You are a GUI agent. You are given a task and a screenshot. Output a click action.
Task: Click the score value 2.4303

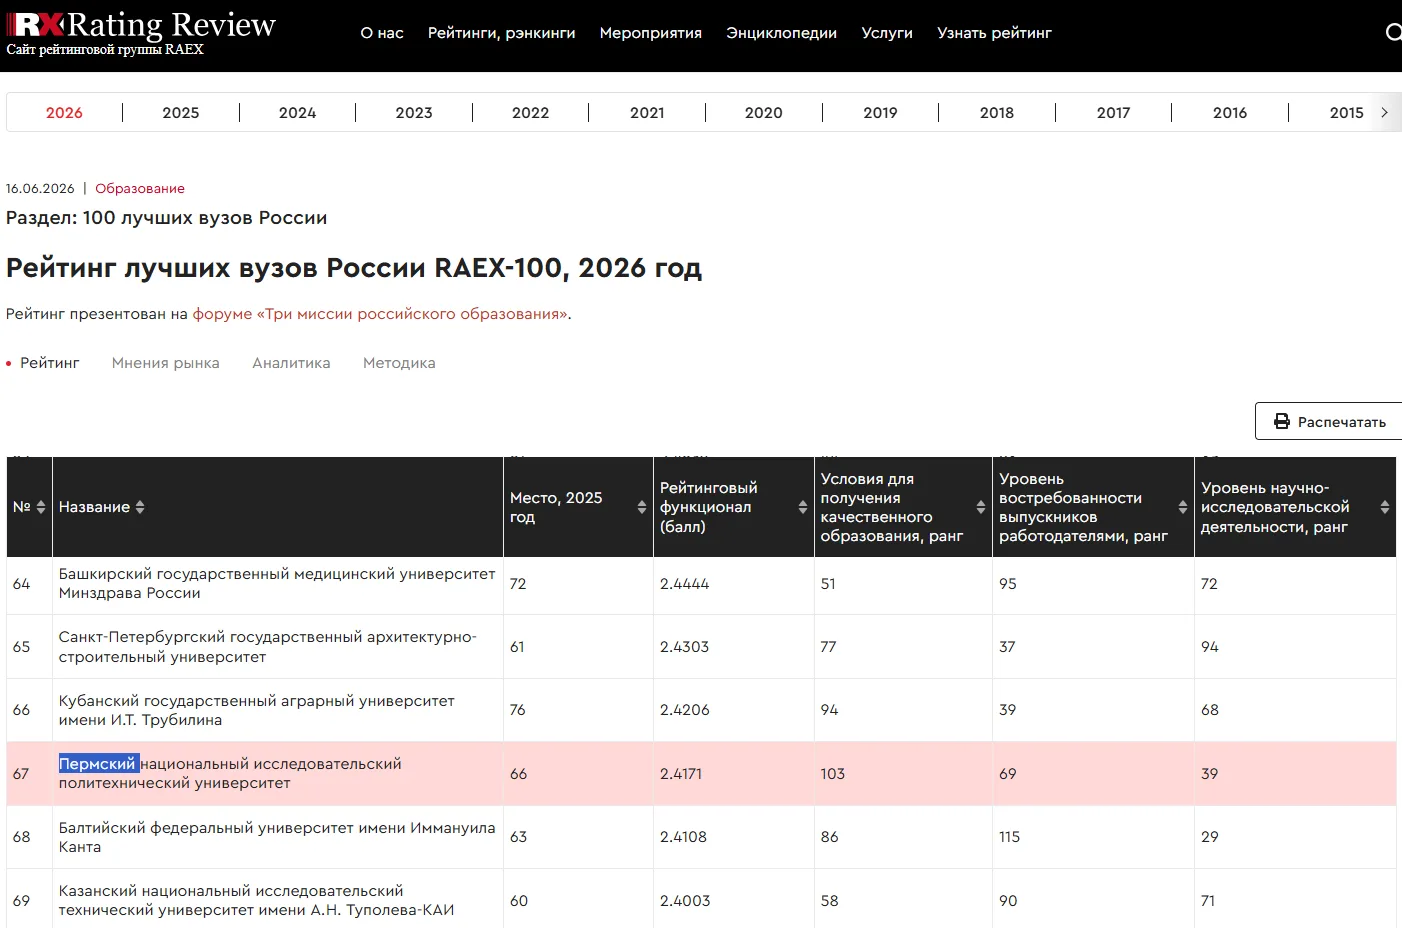point(684,647)
